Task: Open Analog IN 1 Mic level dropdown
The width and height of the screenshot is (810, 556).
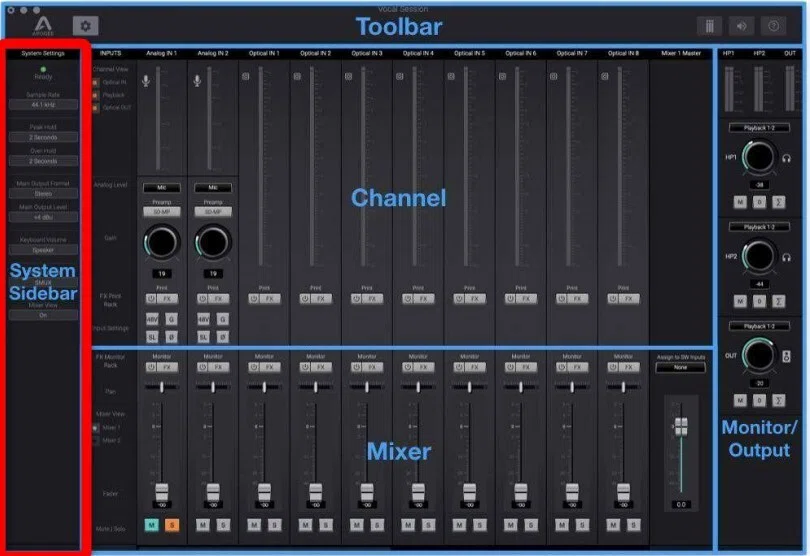Action: click(162, 188)
